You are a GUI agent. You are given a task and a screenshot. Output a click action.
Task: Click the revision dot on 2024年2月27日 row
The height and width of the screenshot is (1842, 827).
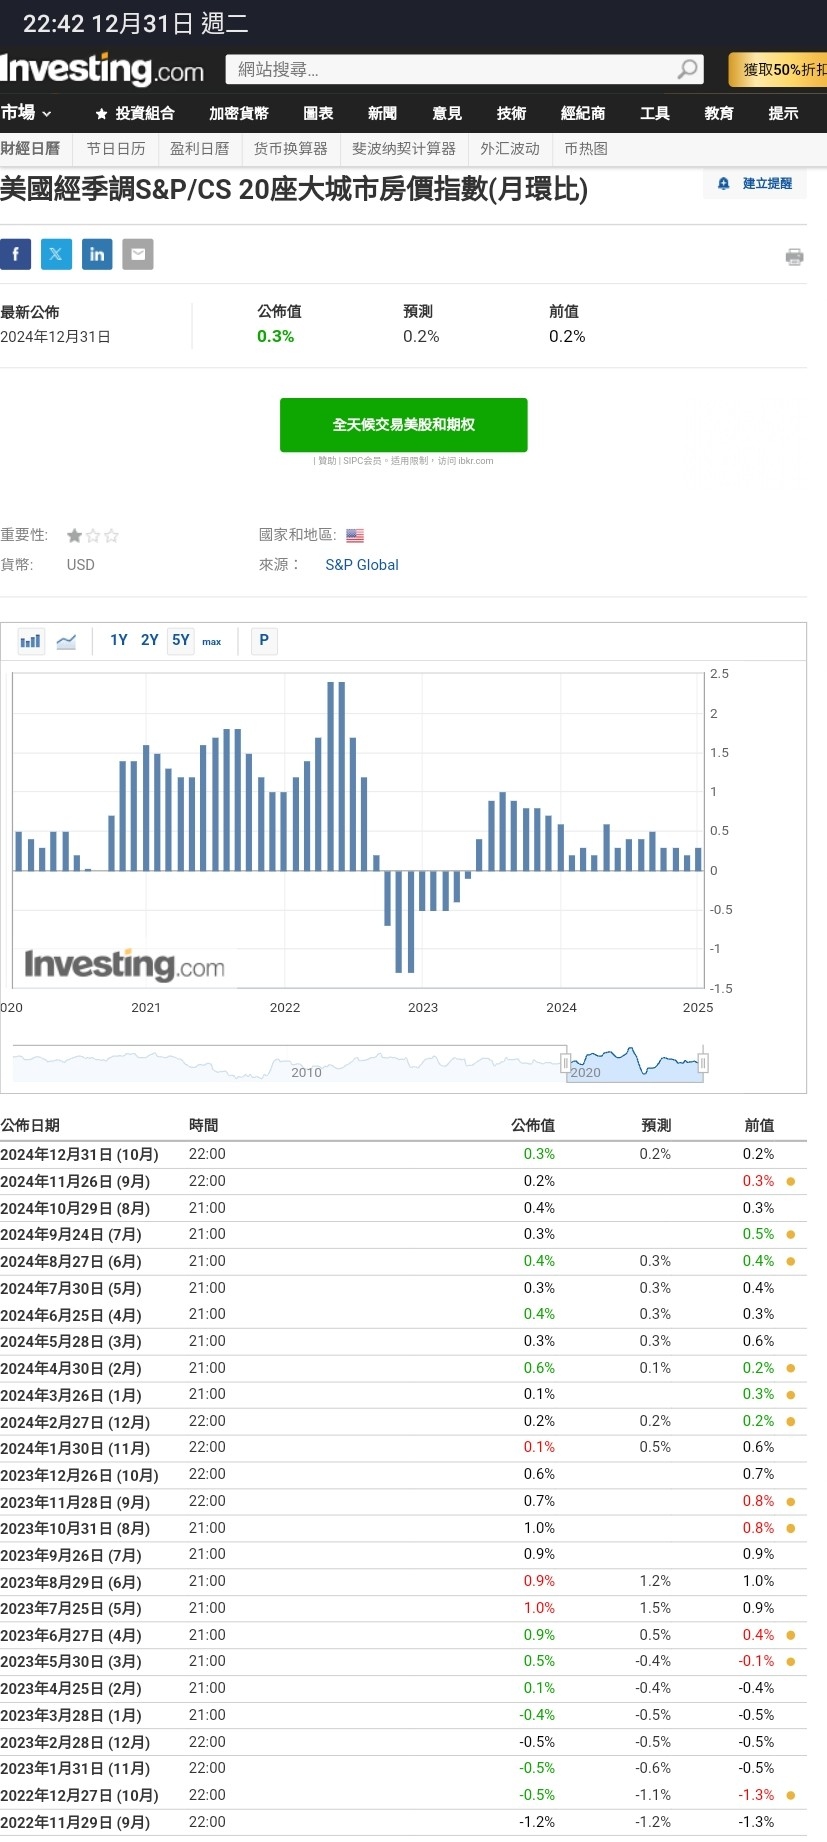point(791,1421)
